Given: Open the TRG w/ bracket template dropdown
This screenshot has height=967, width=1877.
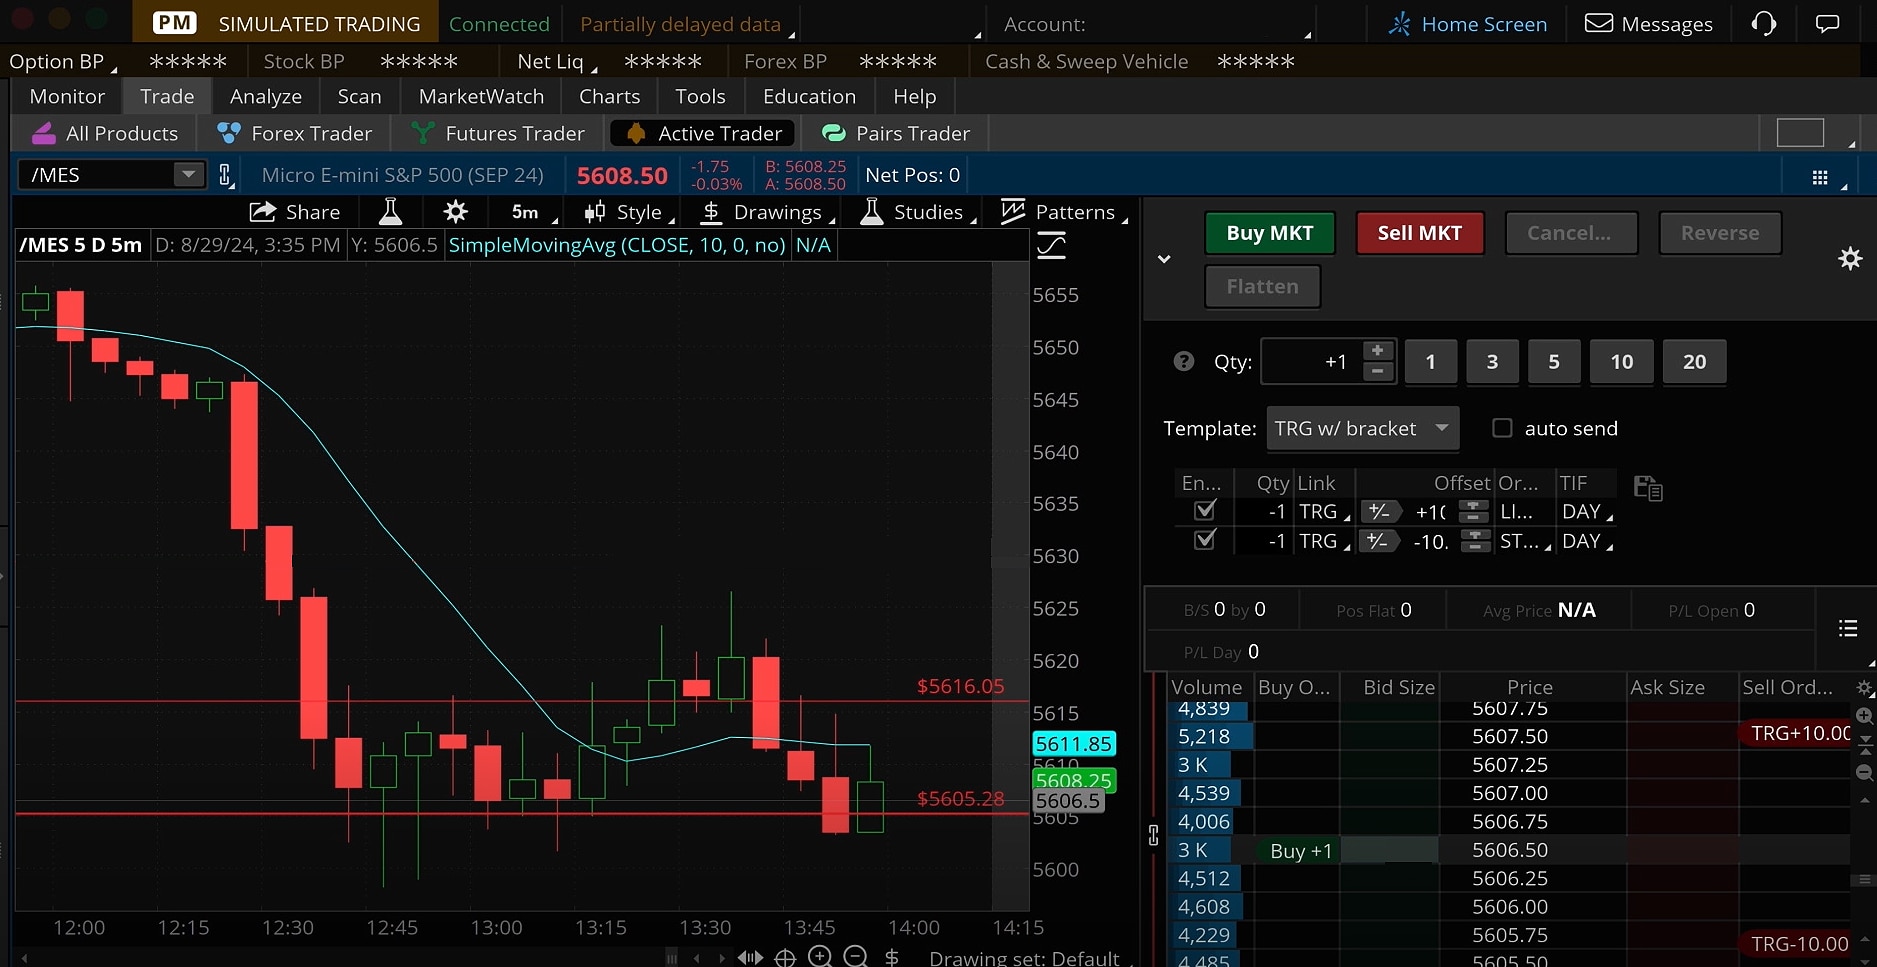Looking at the screenshot, I should tap(1362, 428).
